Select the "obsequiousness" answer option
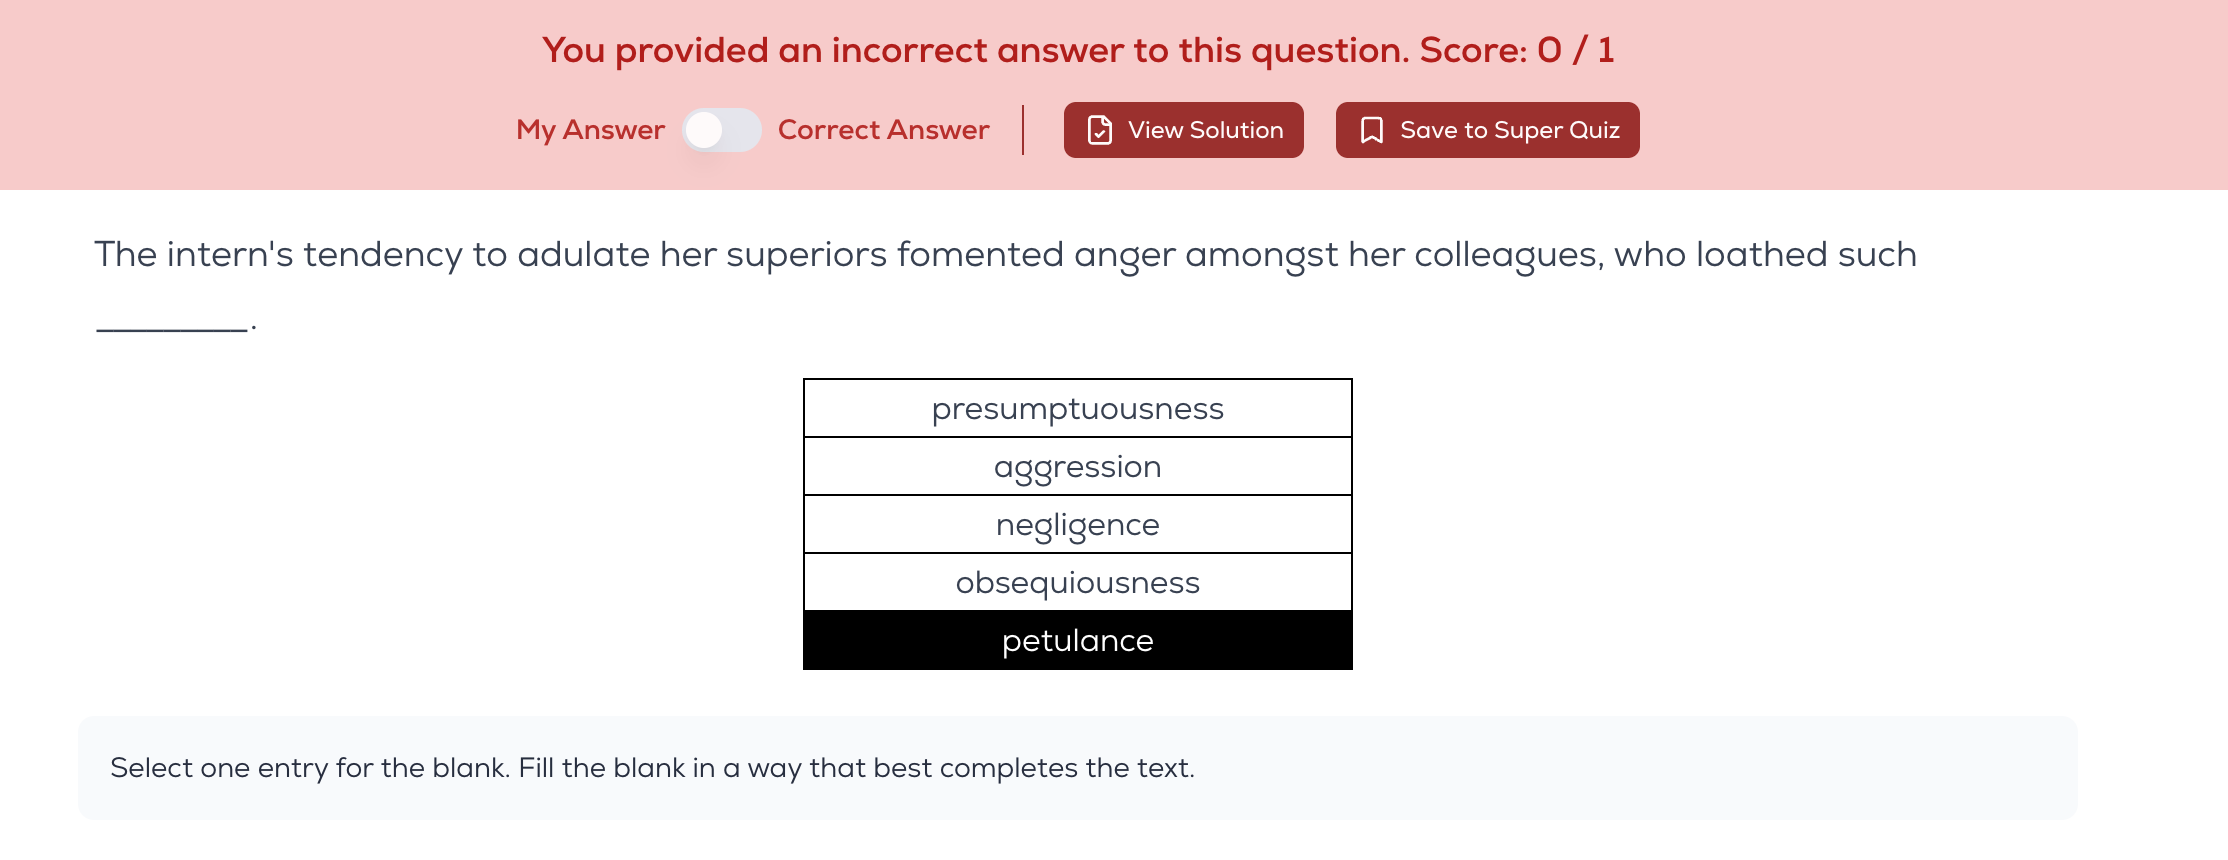 tap(1077, 583)
